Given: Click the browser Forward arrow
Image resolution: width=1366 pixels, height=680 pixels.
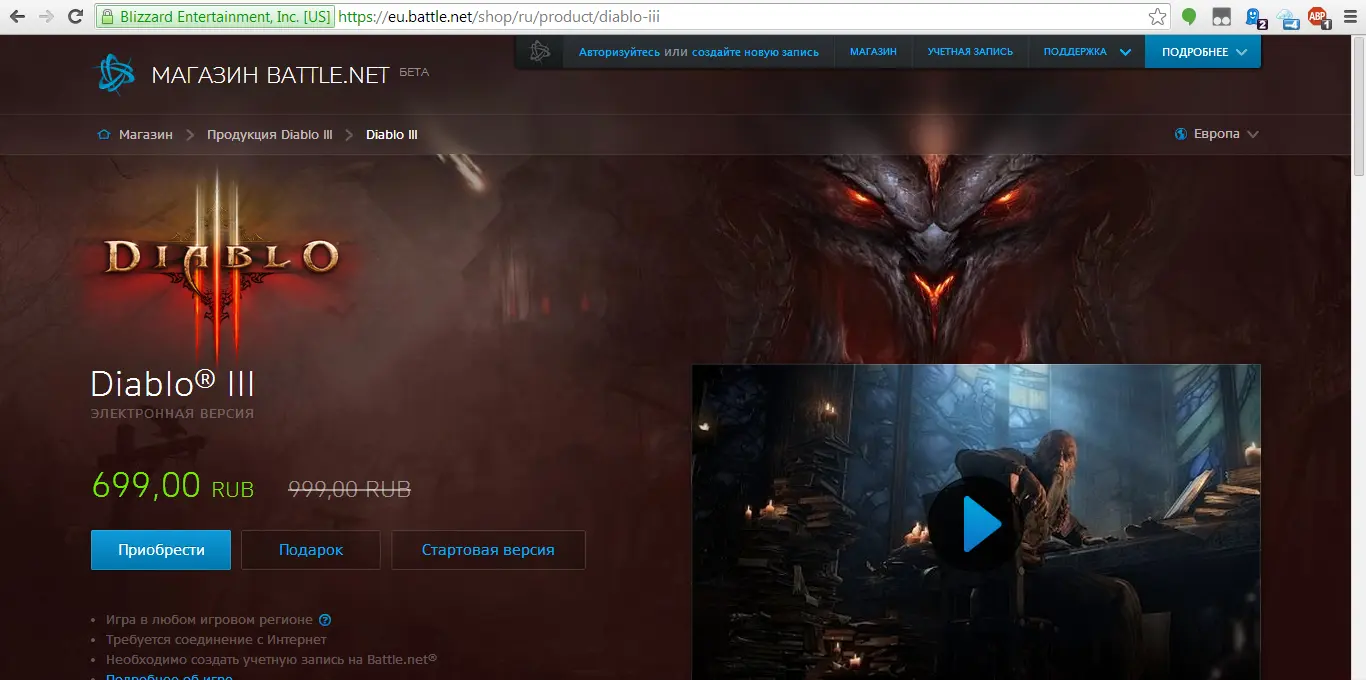Looking at the screenshot, I should tap(46, 17).
